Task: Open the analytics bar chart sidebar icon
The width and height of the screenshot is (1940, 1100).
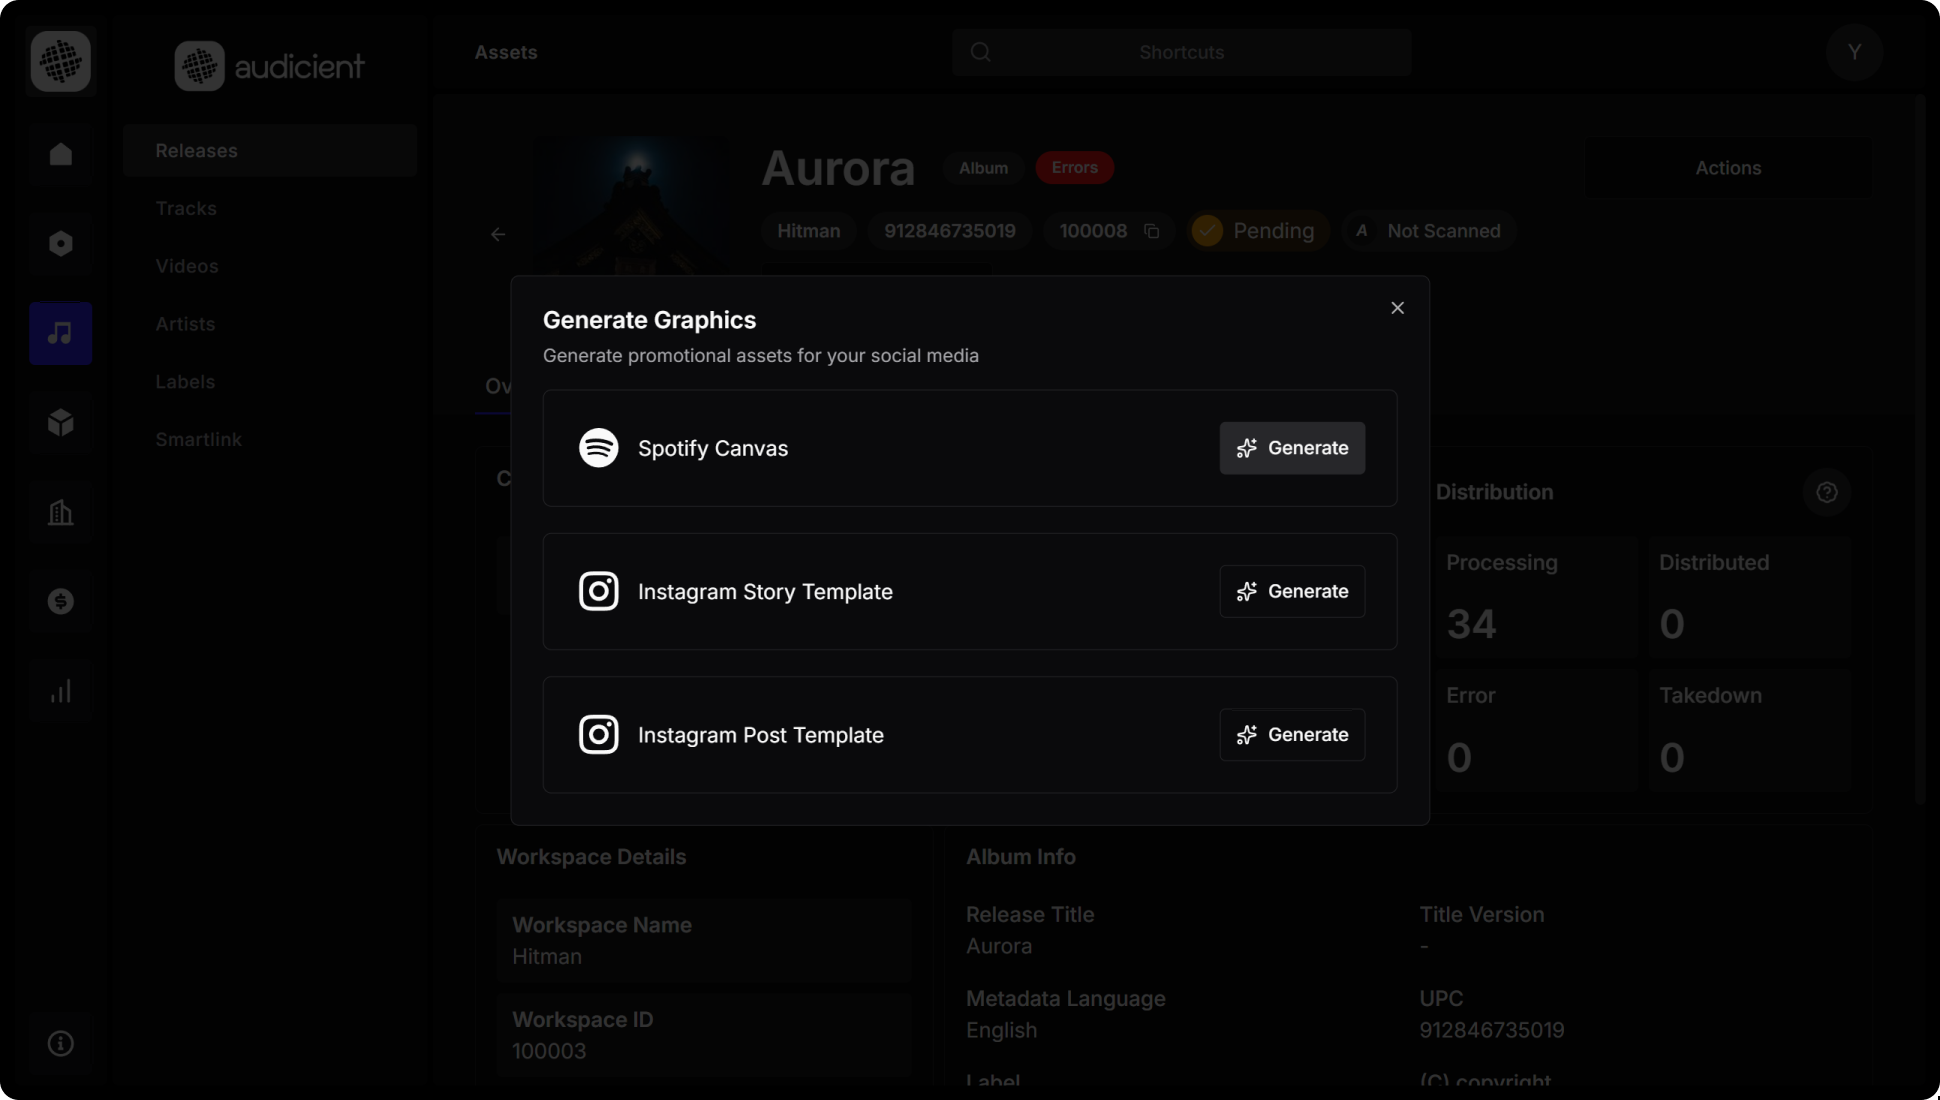Action: click(x=60, y=690)
